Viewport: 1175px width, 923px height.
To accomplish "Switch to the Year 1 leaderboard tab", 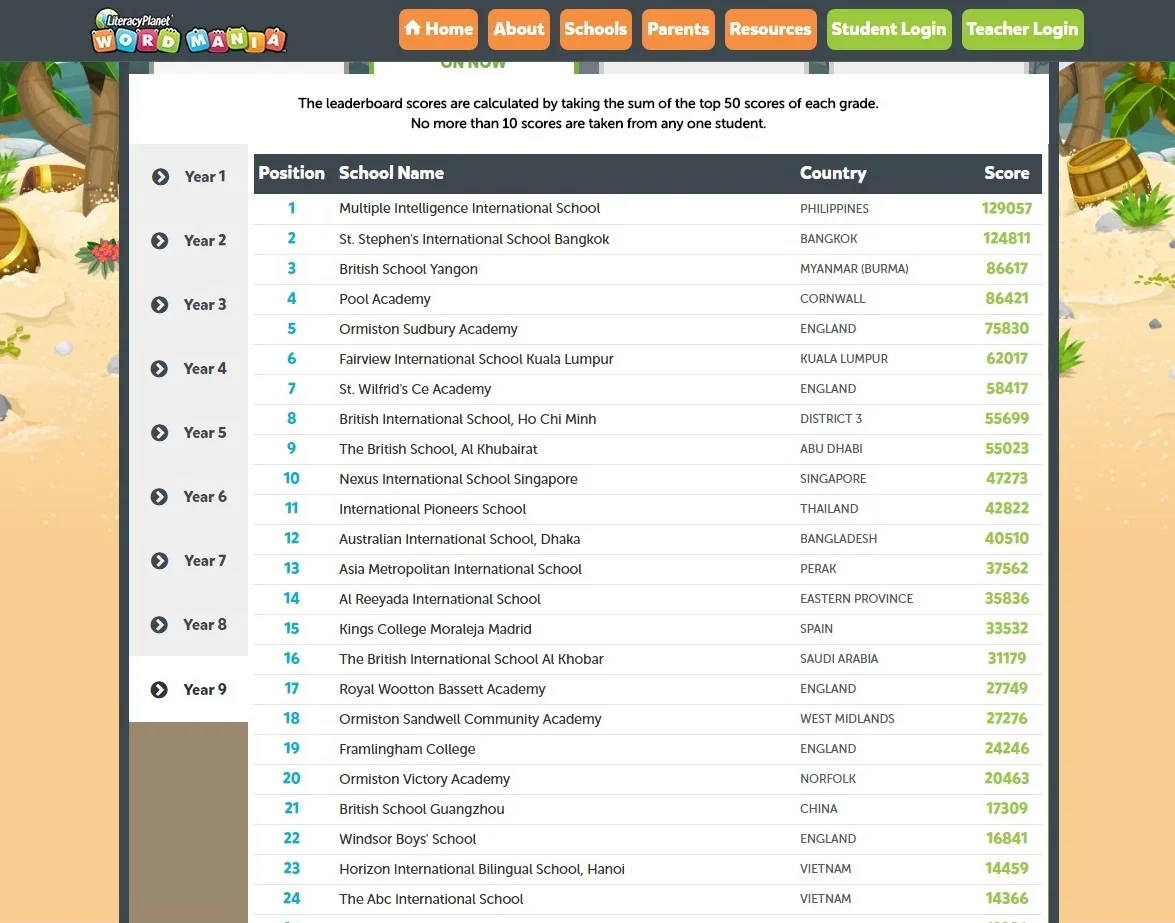I will point(189,177).
